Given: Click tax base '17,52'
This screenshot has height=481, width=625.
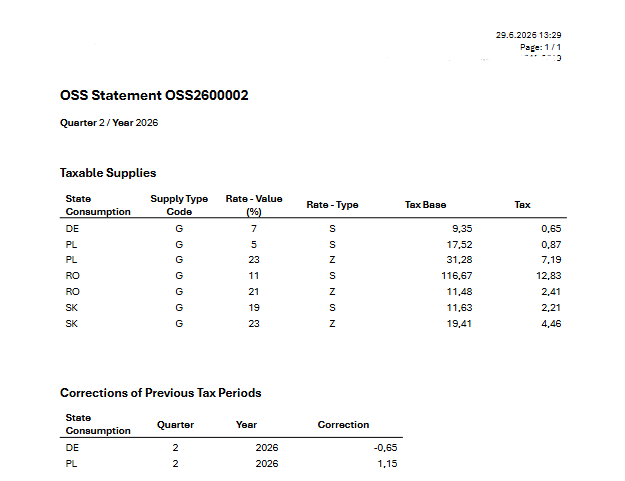Looking at the screenshot, I should [x=459, y=245].
